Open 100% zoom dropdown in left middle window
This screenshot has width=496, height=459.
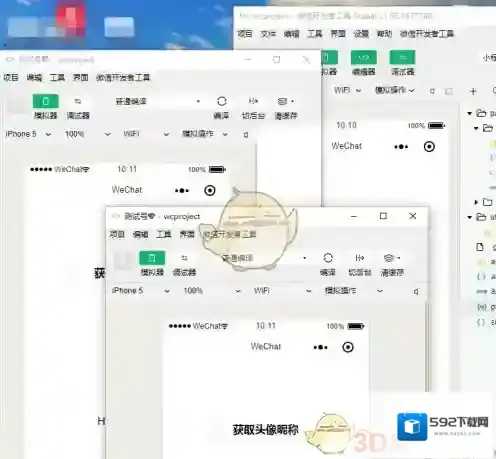[x=88, y=134]
